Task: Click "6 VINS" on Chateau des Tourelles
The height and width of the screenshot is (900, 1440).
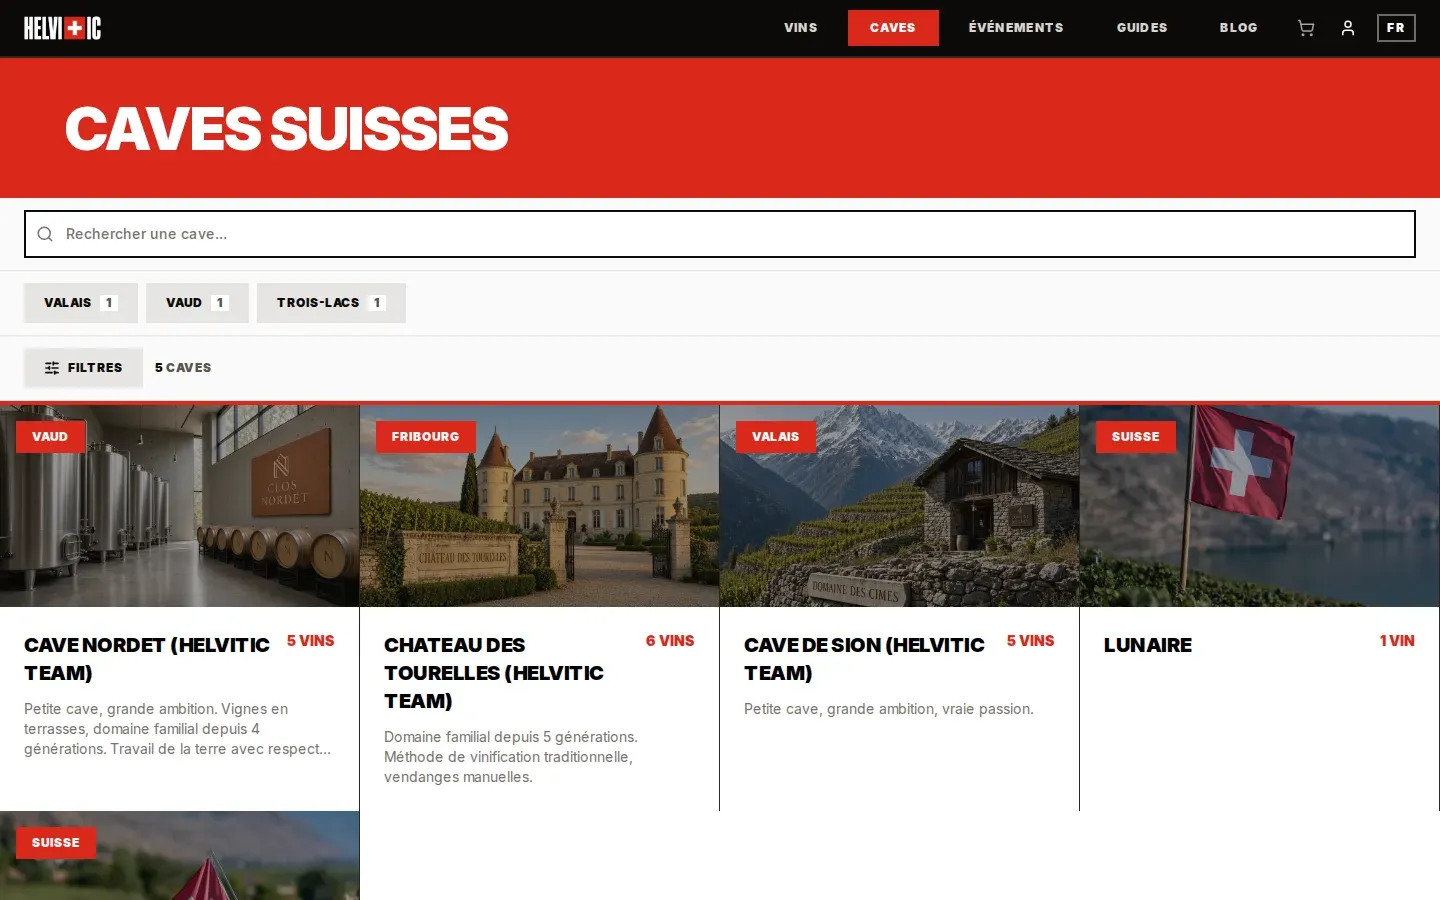Action: point(670,641)
